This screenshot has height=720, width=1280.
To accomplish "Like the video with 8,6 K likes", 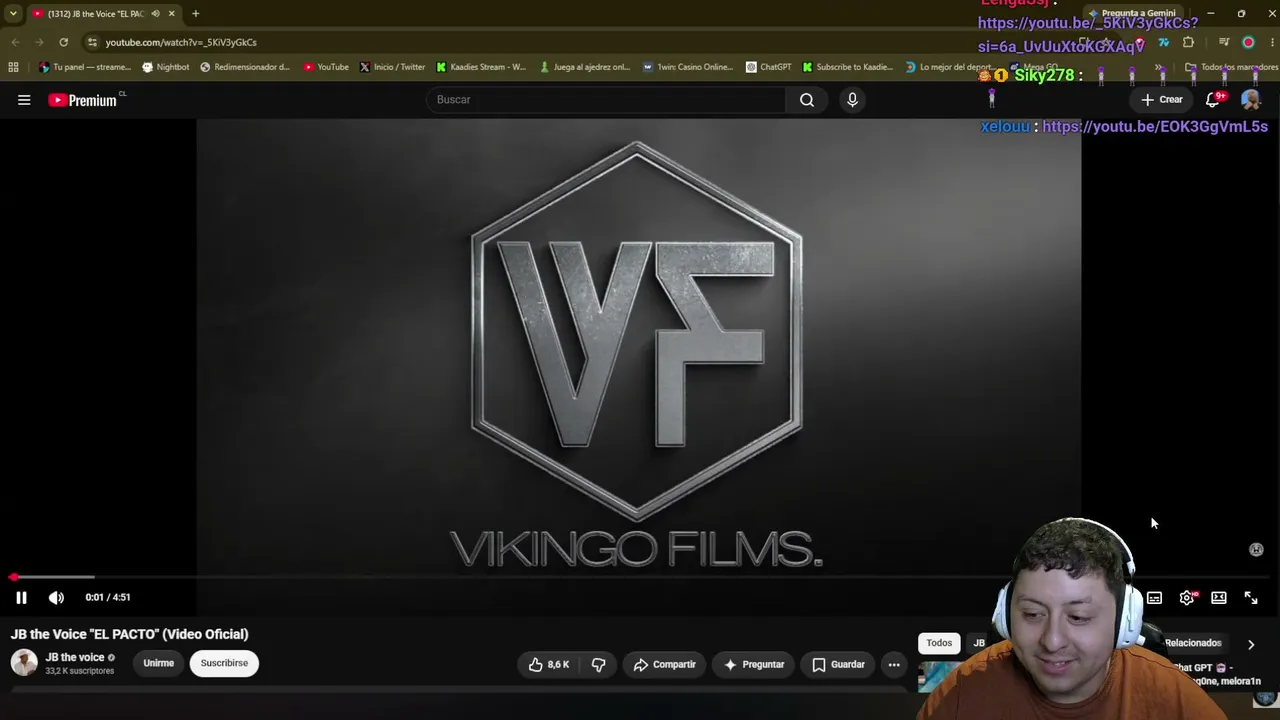I will tap(548, 664).
